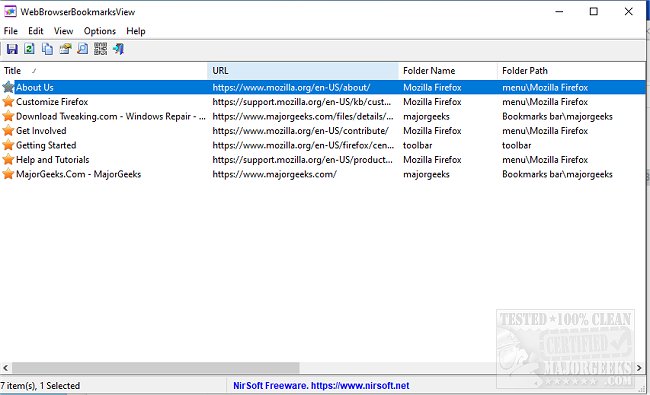Screen dimensions: 650x395
Task: Click the NirSoft Freeware nirsoft.net link
Action: tap(321, 385)
